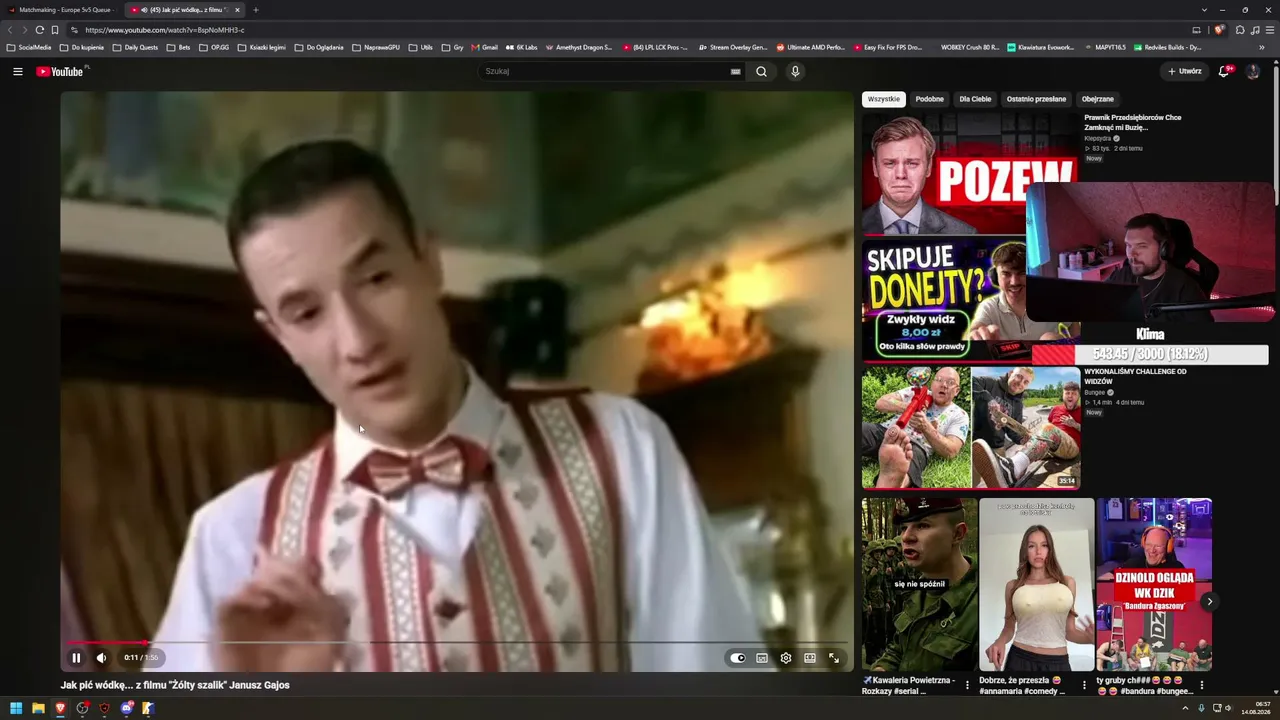Image resolution: width=1280 pixels, height=720 pixels.
Task: Open the challenge video thumbnail with 35:14 duration
Action: click(971, 427)
